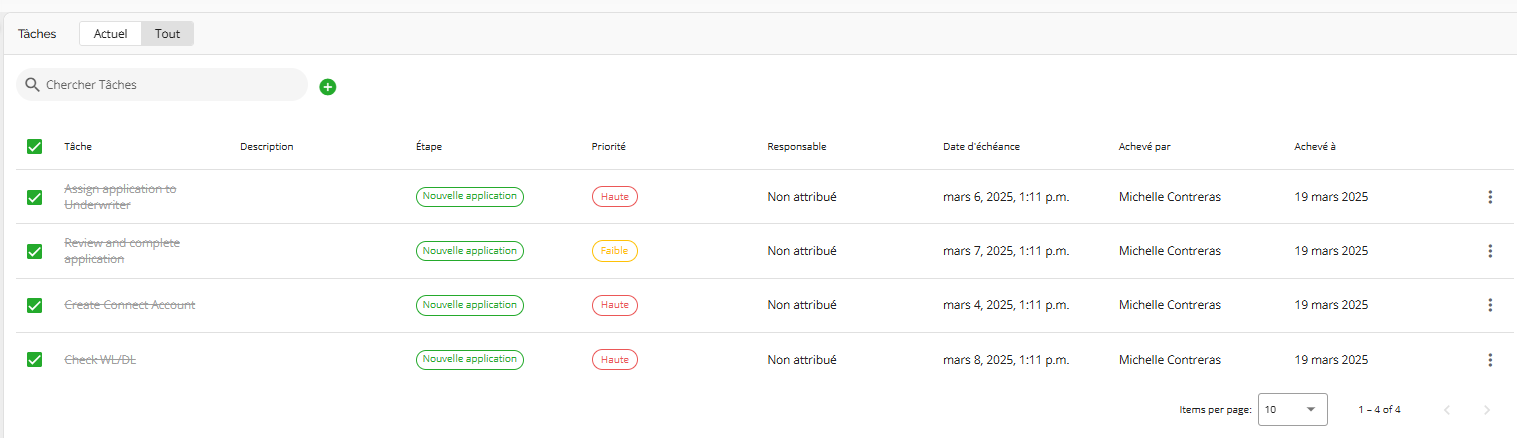Toggle the select-all checkbox in header
The width and height of the screenshot is (1517, 438).
tap(34, 147)
